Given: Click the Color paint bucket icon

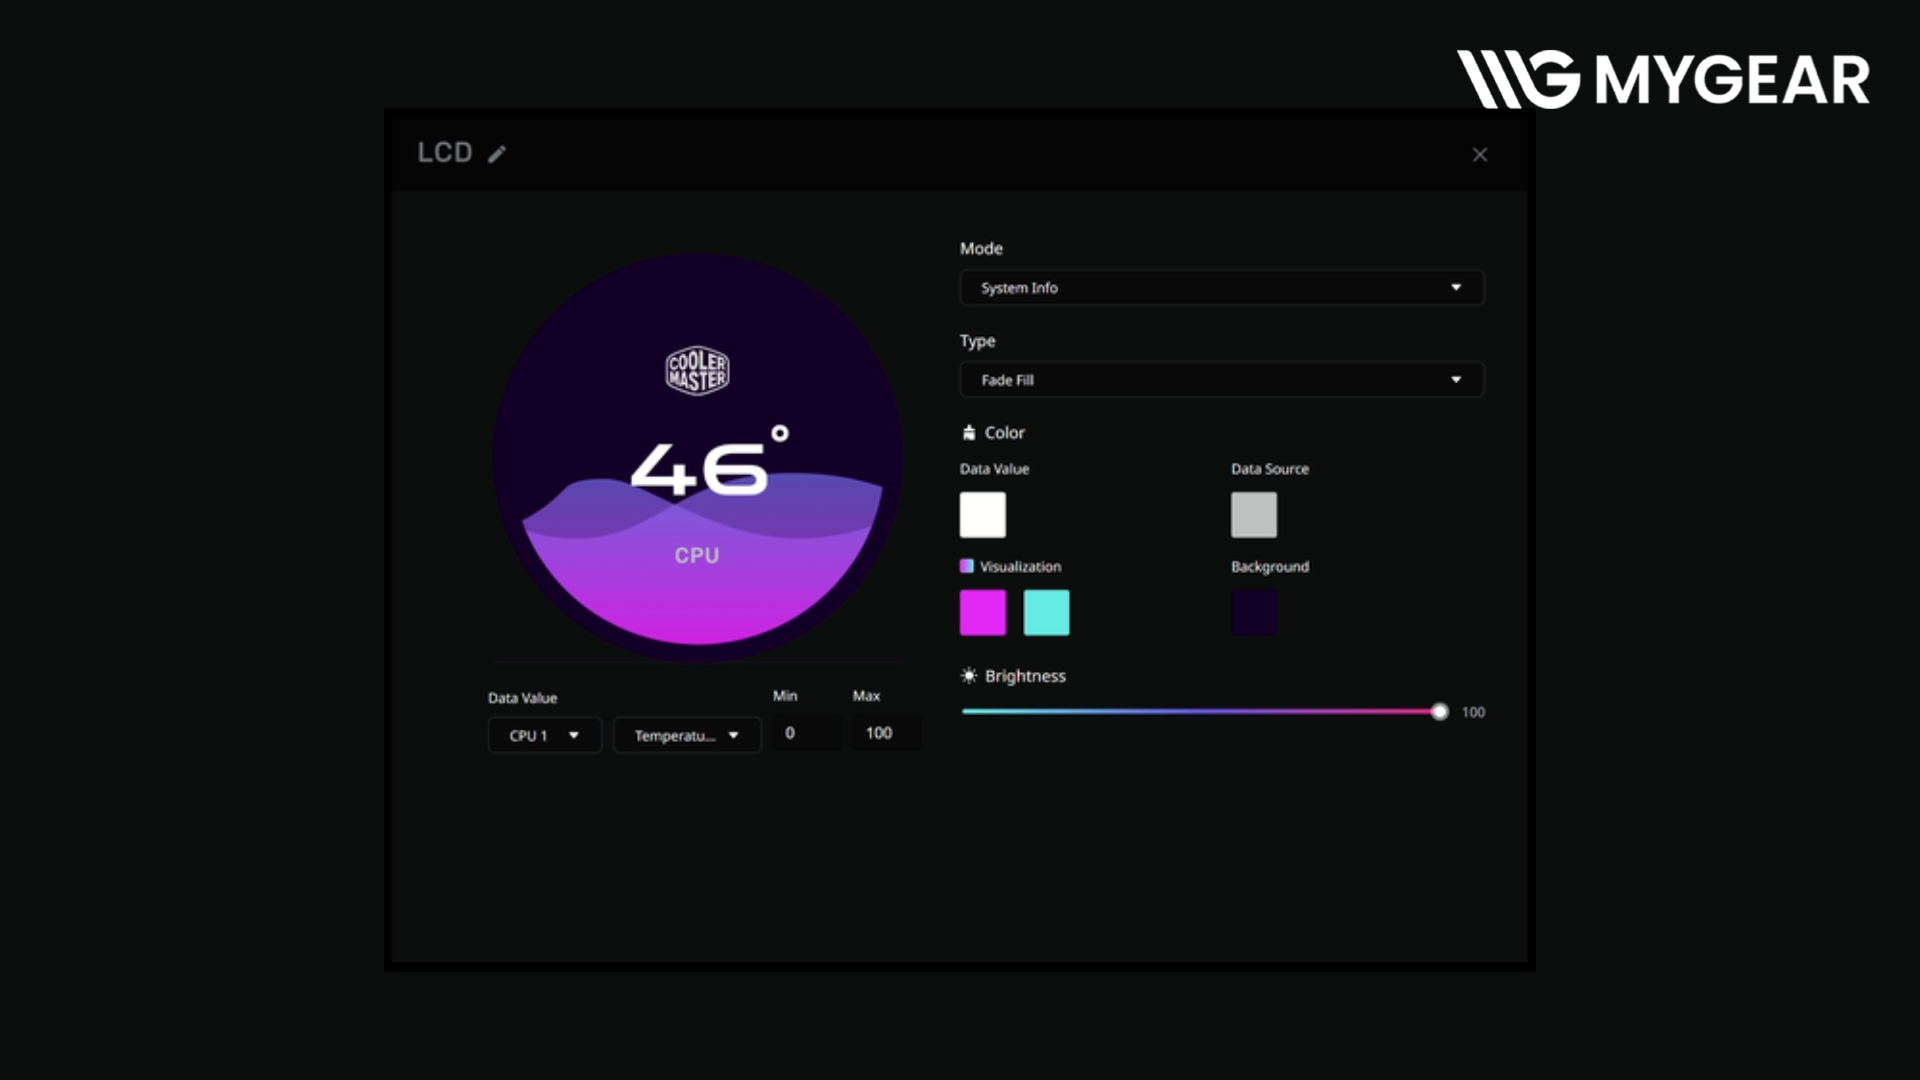Looking at the screenshot, I should [x=968, y=433].
